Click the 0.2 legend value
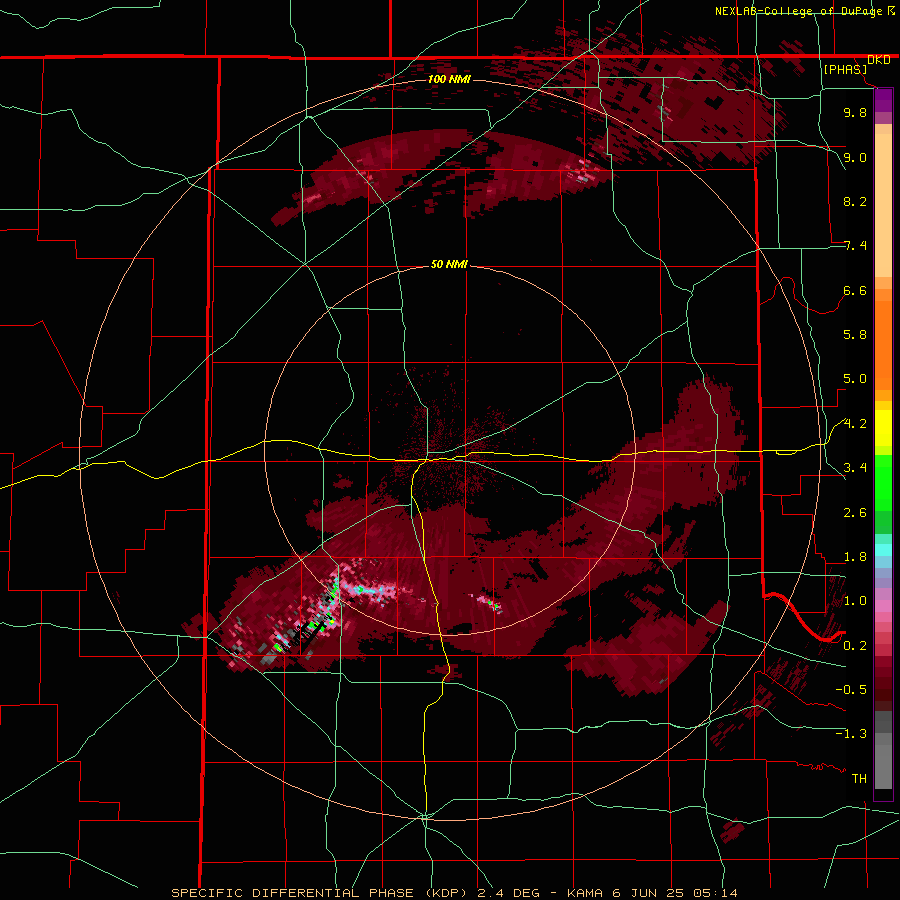 [855, 646]
